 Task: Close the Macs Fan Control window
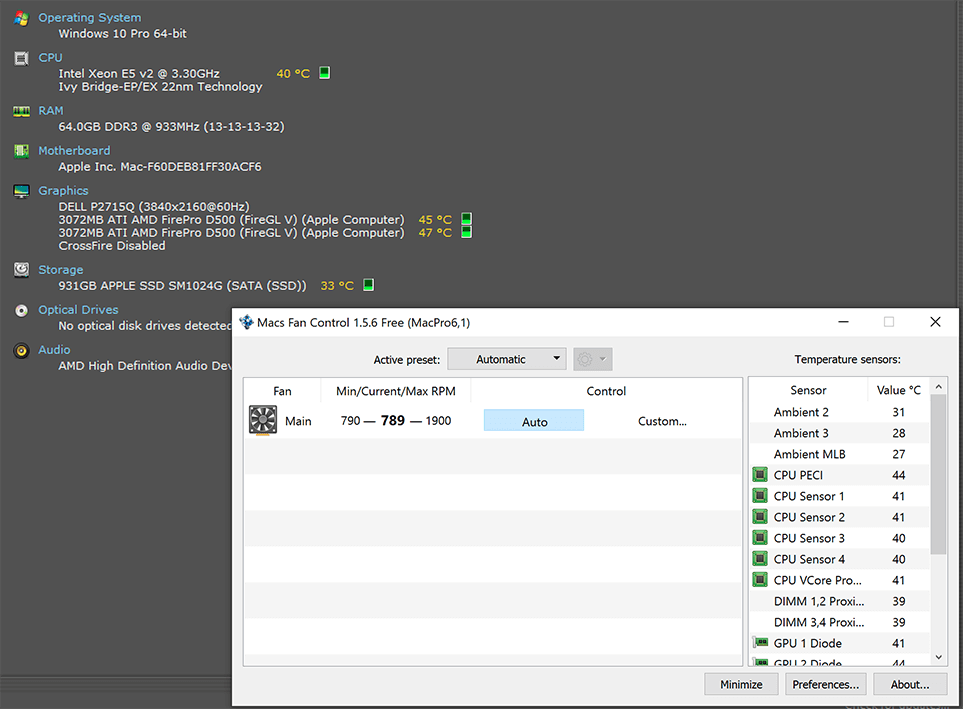pyautogui.click(x=935, y=322)
